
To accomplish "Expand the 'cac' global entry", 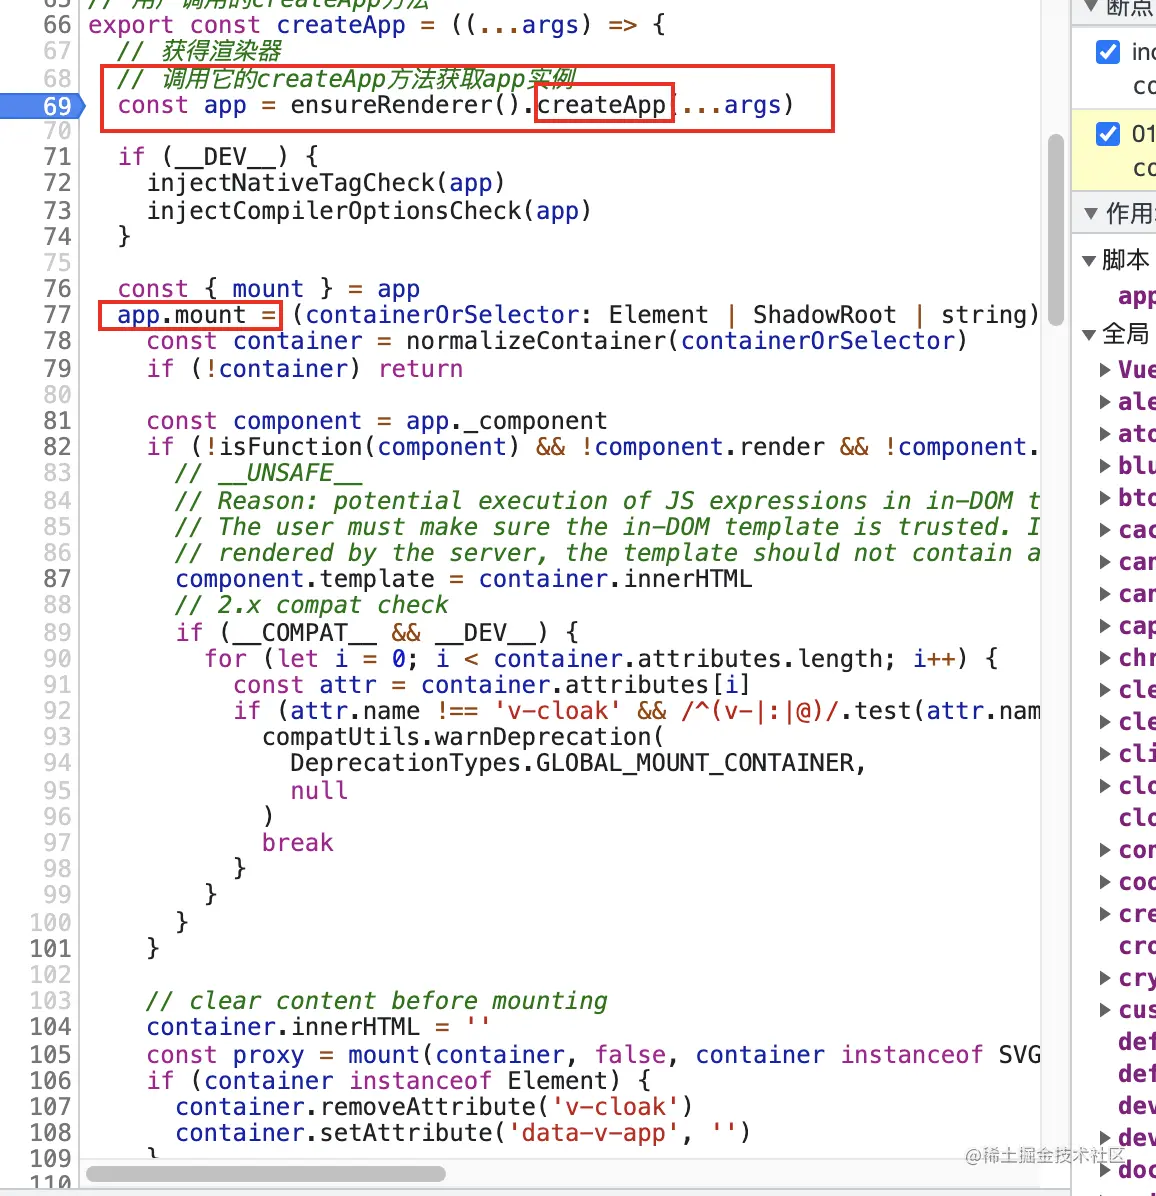I will click(1105, 530).
